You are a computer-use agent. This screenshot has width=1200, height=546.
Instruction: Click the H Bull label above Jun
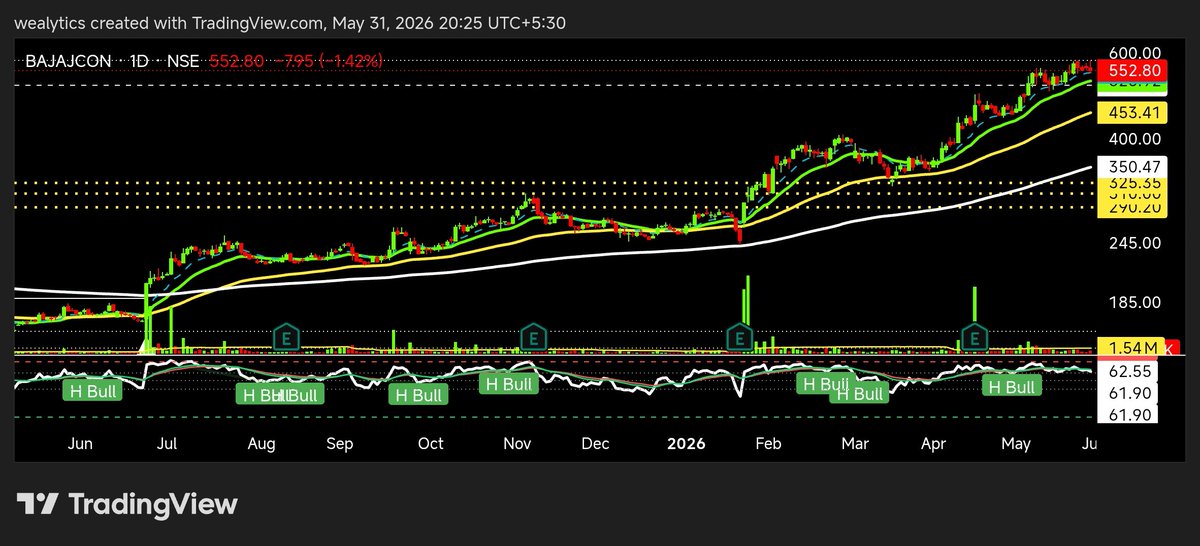pyautogui.click(x=93, y=390)
